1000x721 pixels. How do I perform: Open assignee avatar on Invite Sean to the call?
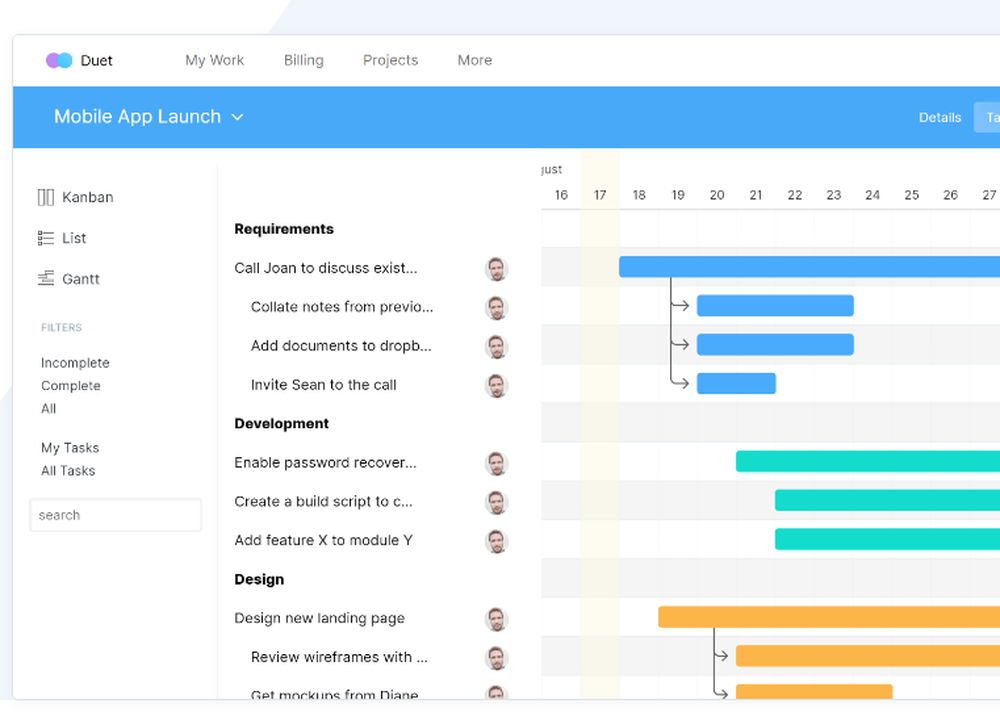click(x=497, y=385)
